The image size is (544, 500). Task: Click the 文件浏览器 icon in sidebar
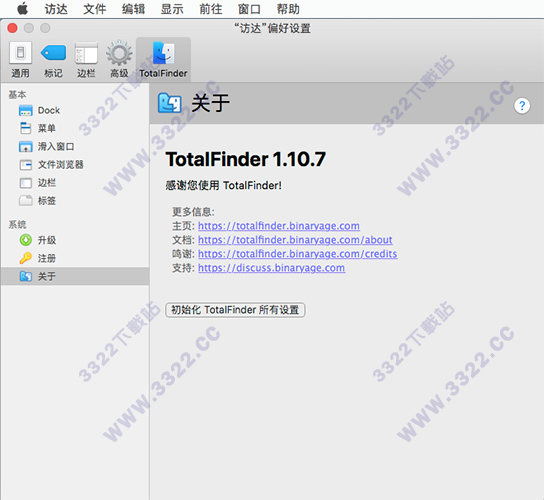click(x=26, y=164)
